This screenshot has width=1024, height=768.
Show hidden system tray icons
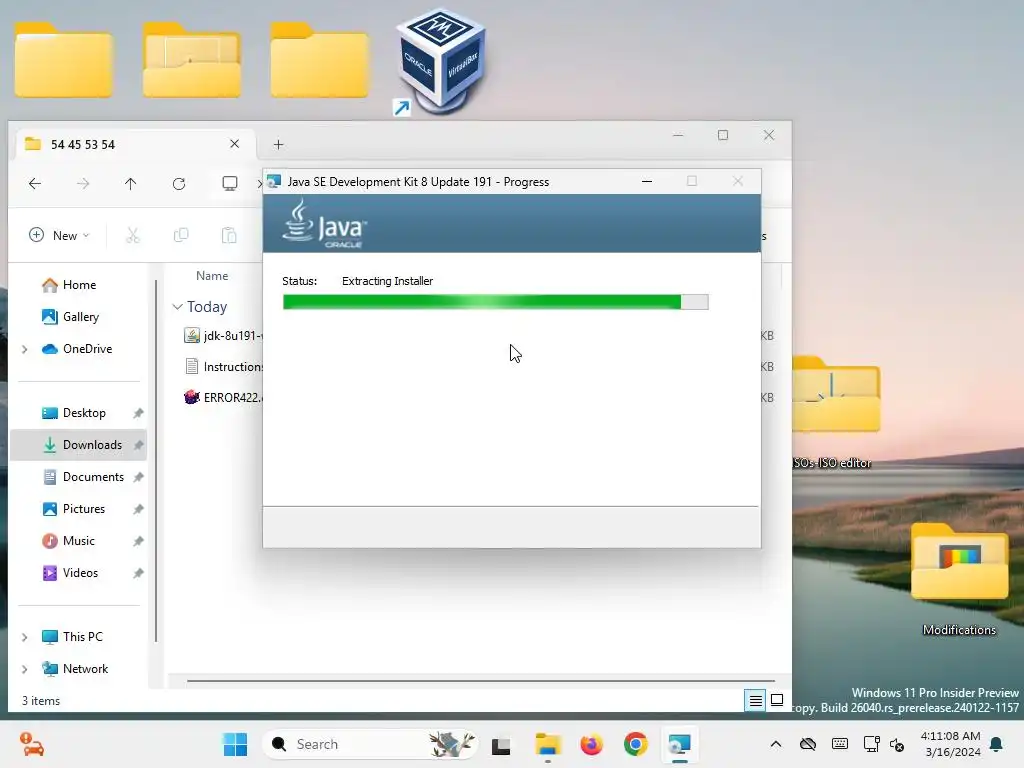(x=776, y=744)
